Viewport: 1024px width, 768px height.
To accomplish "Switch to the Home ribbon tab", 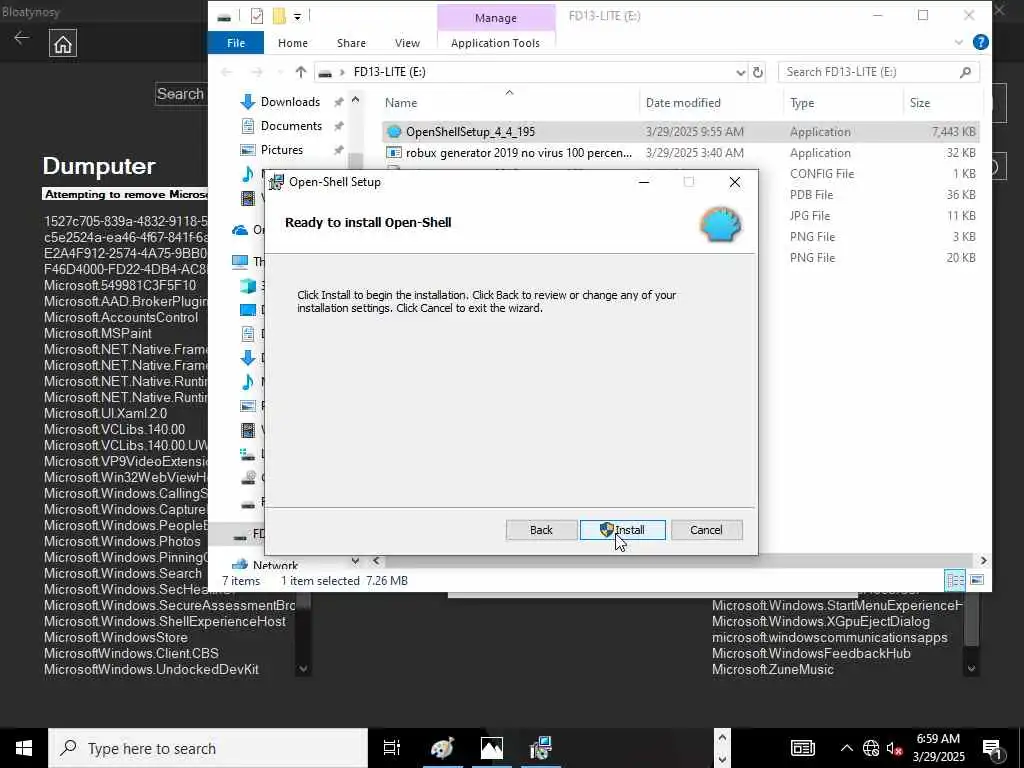I will click(x=293, y=43).
